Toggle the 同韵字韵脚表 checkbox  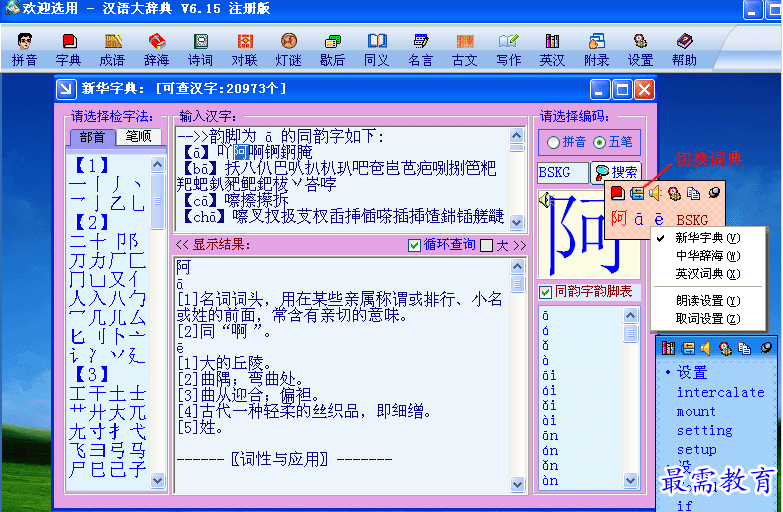coord(545,292)
